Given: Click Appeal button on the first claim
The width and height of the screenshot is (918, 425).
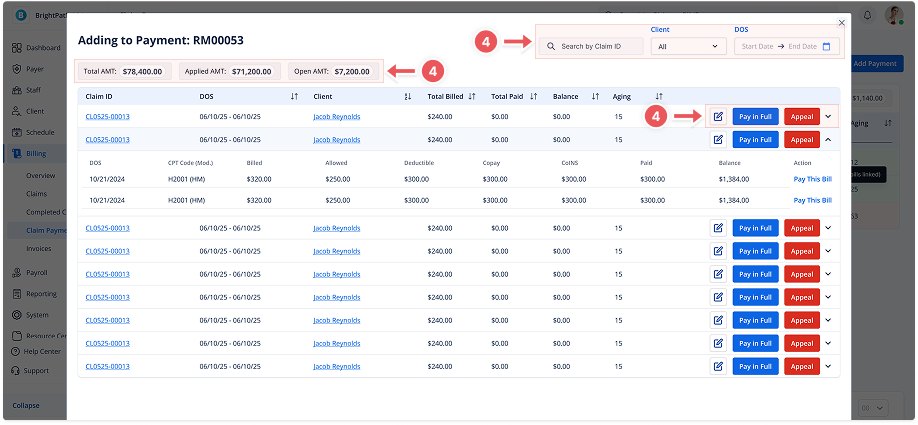Looking at the screenshot, I should coord(802,117).
